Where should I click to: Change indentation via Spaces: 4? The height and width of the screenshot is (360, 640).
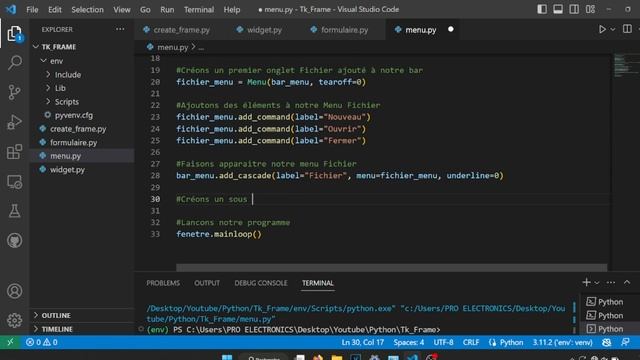pyautogui.click(x=409, y=342)
